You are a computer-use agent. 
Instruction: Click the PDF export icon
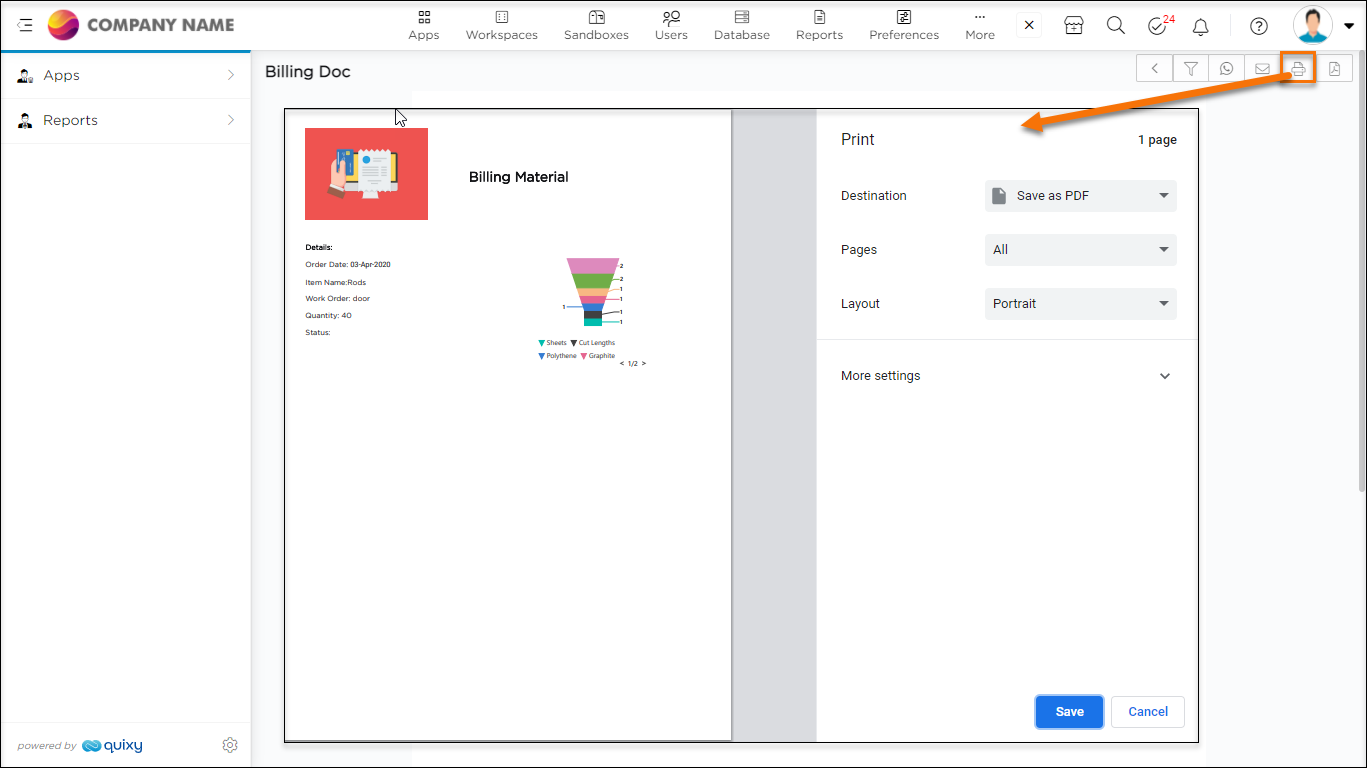[1334, 69]
